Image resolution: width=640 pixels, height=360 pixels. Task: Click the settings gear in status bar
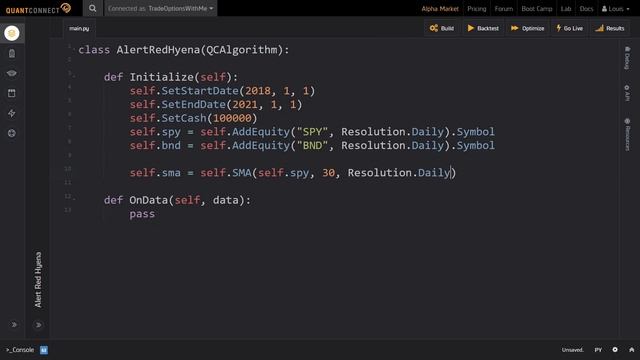click(x=615, y=350)
